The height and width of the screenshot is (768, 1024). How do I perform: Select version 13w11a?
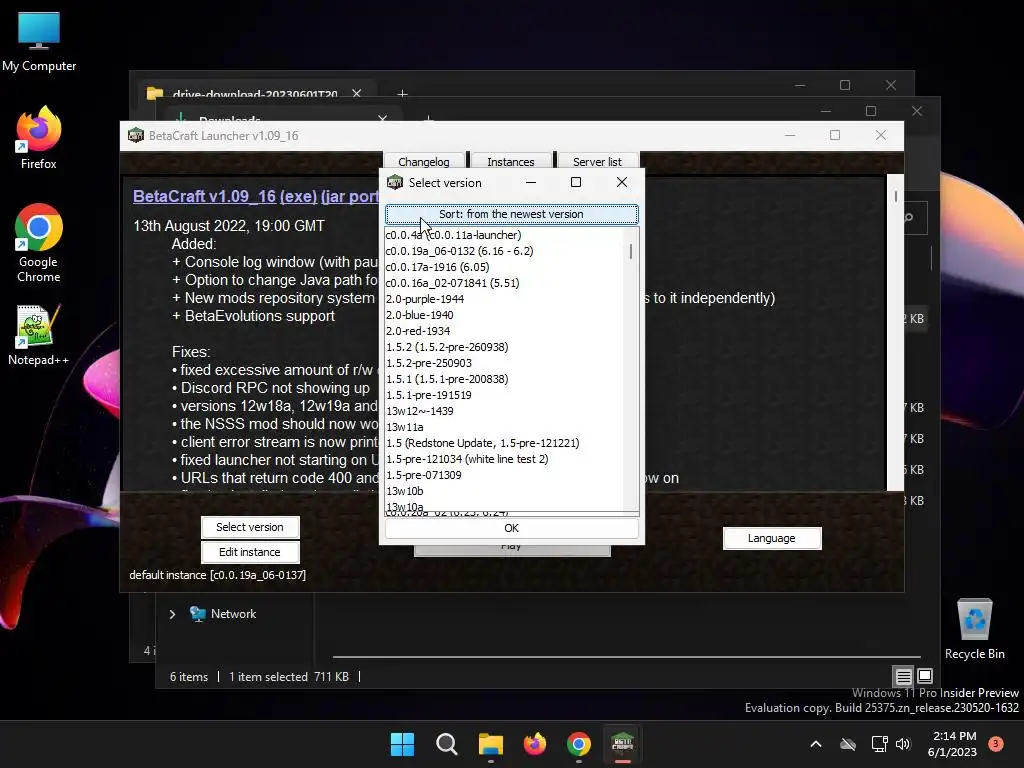(x=504, y=427)
